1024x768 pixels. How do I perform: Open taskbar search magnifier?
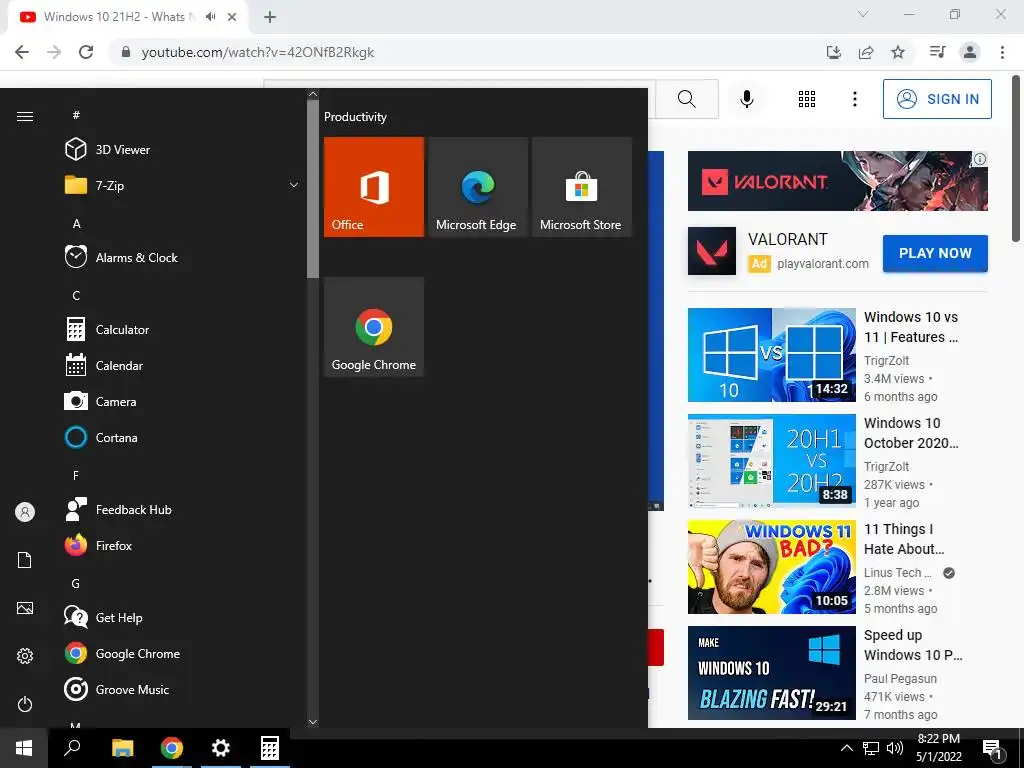(x=72, y=748)
